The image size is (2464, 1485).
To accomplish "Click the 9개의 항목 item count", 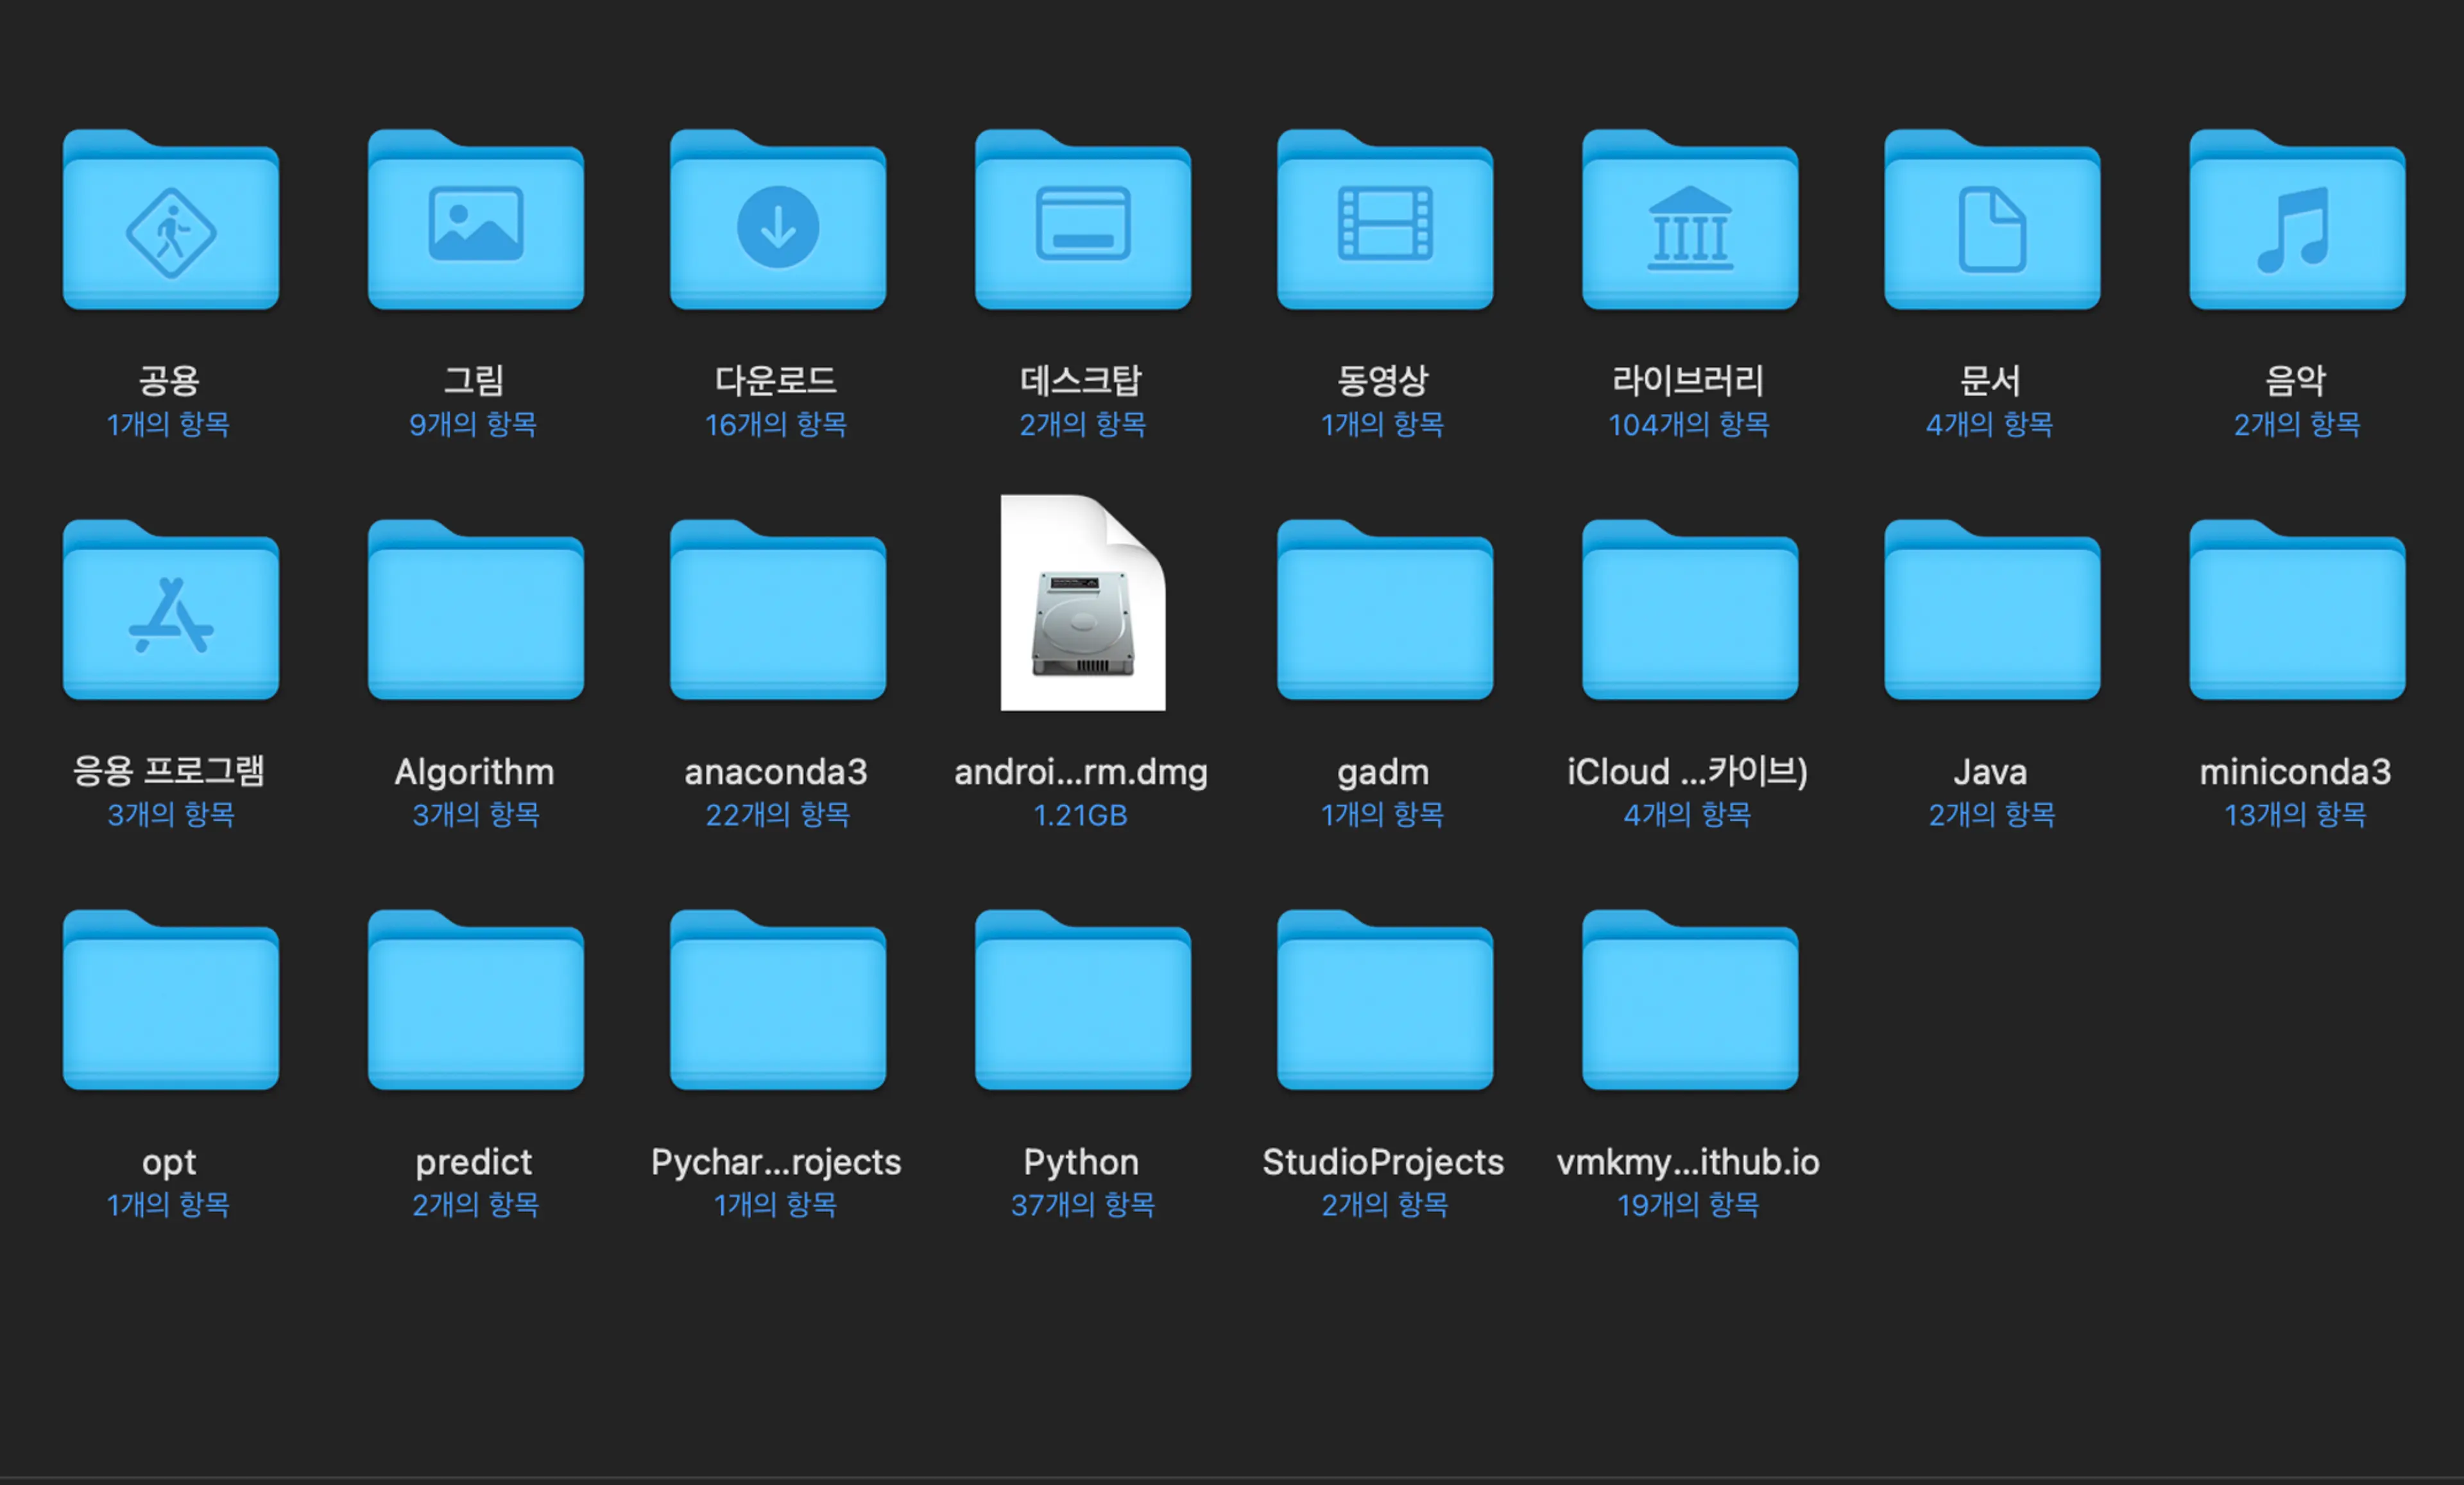I will [473, 425].
